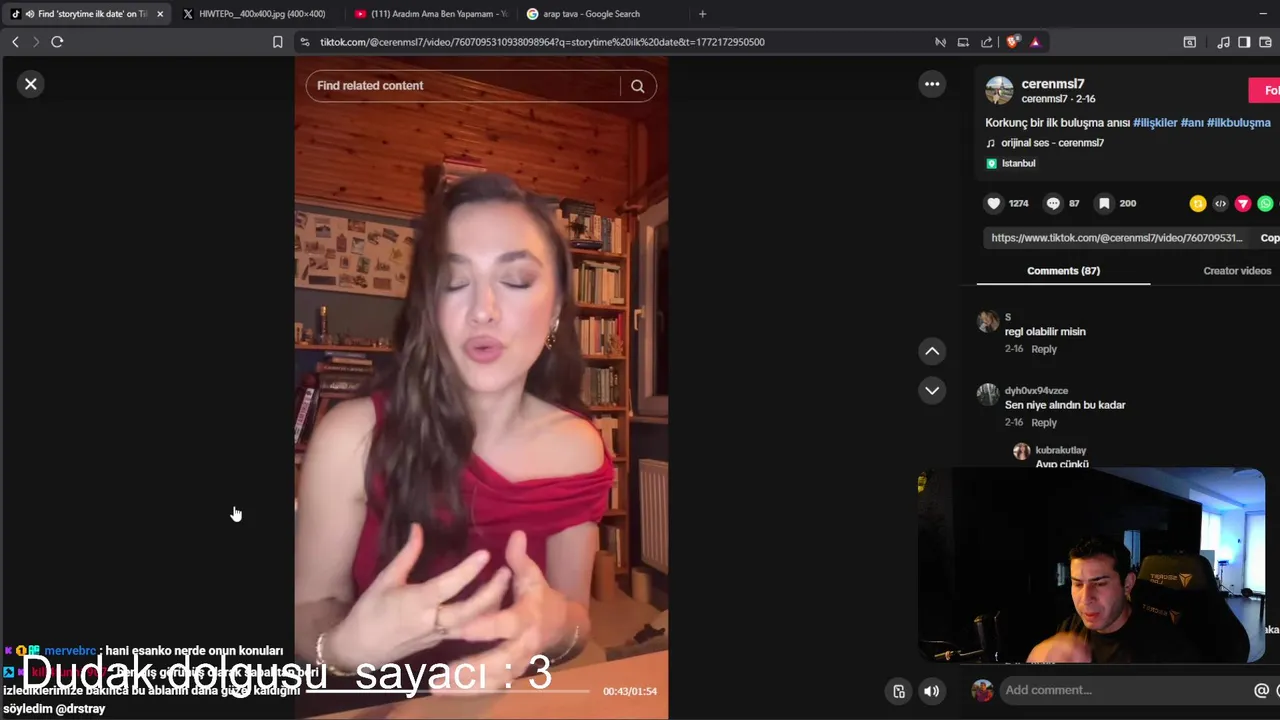
Task: Like the video with the heart icon
Action: (994, 203)
